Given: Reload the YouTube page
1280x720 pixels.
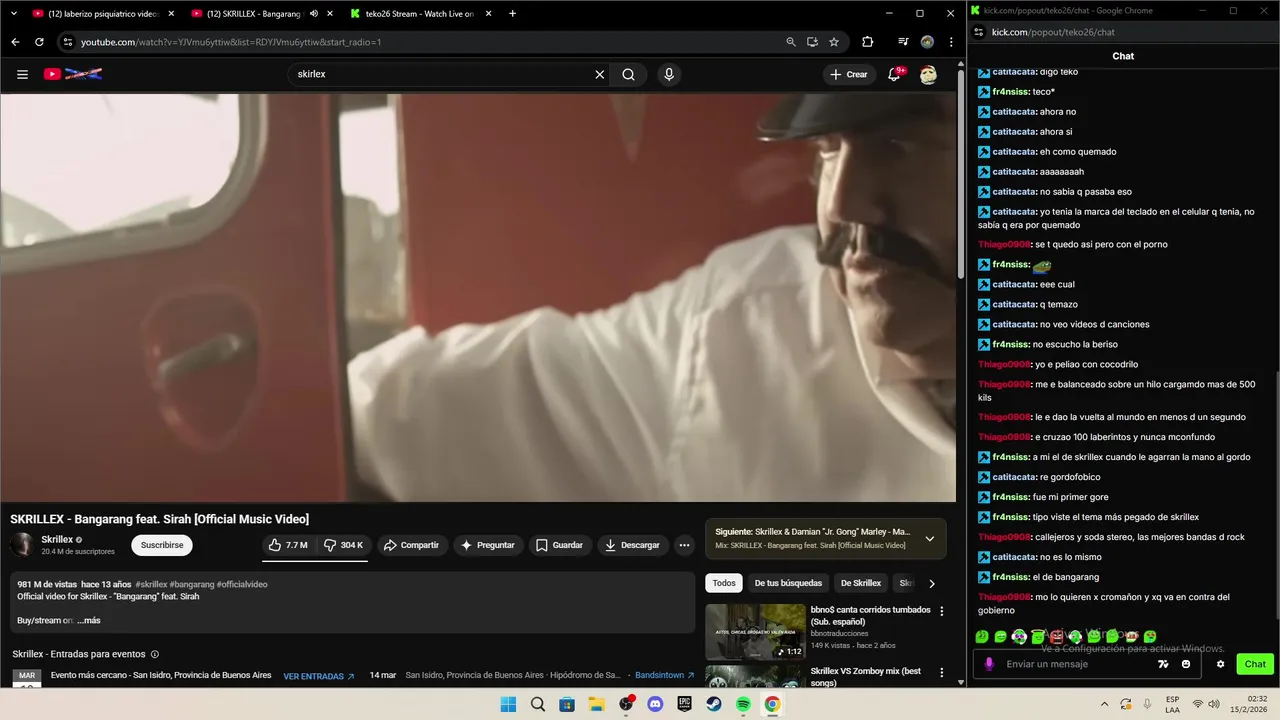Looking at the screenshot, I should pyautogui.click(x=39, y=42).
